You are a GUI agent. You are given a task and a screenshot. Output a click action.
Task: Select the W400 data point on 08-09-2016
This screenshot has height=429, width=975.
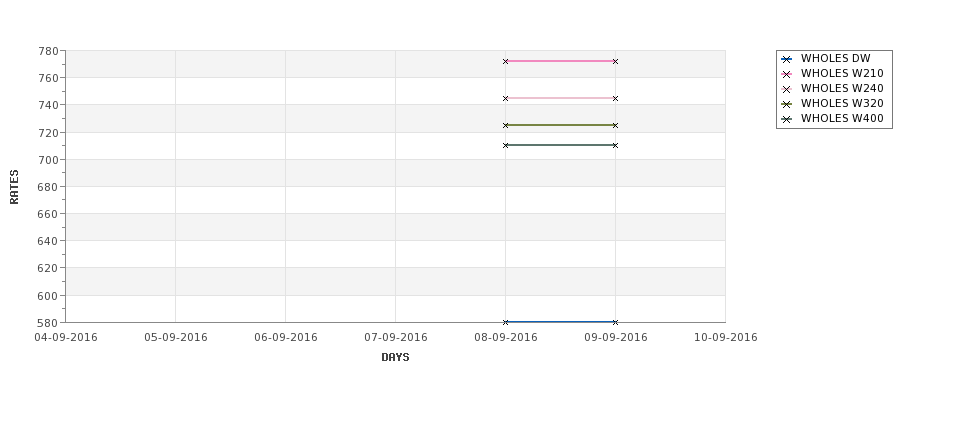click(x=506, y=145)
